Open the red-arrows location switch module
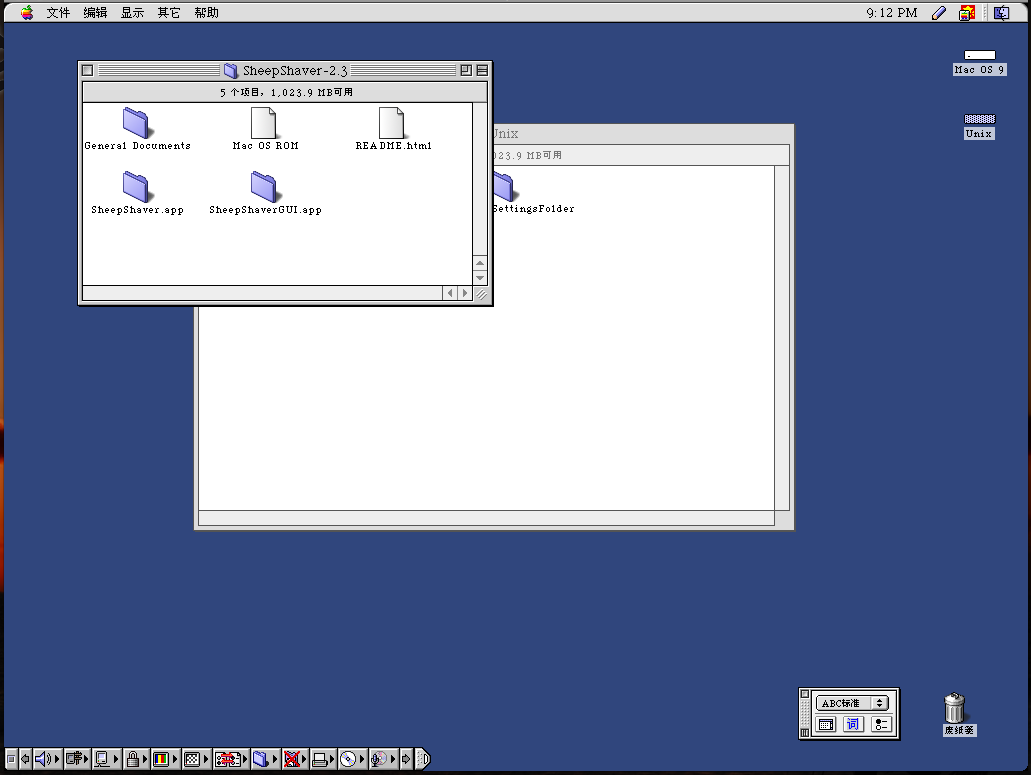1031x775 pixels. [x=231, y=759]
